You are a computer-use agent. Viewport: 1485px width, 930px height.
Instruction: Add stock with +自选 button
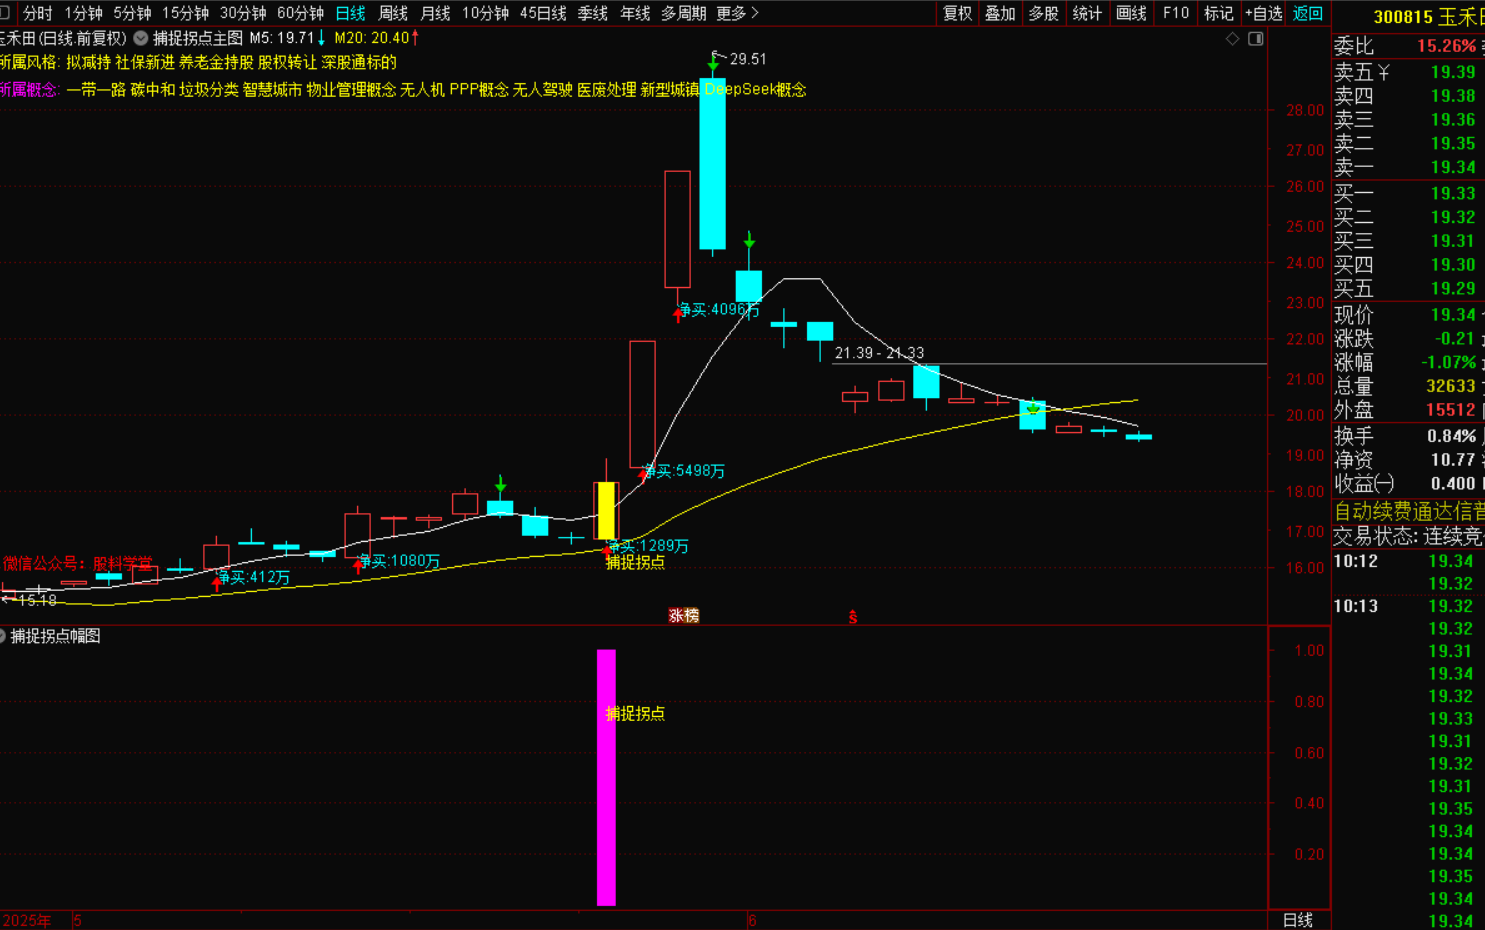point(1263,13)
